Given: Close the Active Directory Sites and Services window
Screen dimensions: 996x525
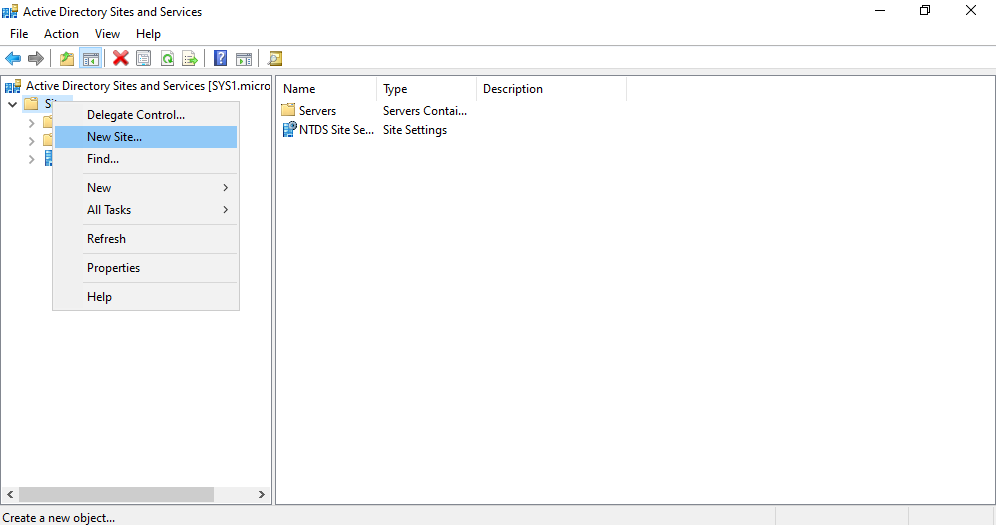Looking at the screenshot, I should [971, 11].
